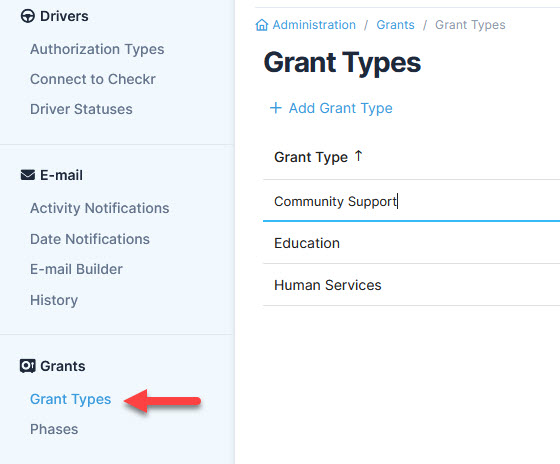Click the sort arrow next to Grant Type

(358, 156)
